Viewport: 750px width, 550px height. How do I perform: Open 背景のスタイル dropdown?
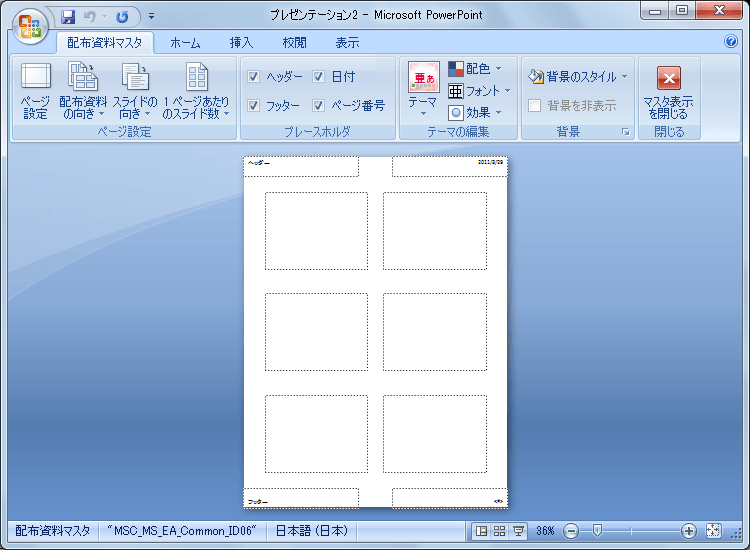(578, 77)
